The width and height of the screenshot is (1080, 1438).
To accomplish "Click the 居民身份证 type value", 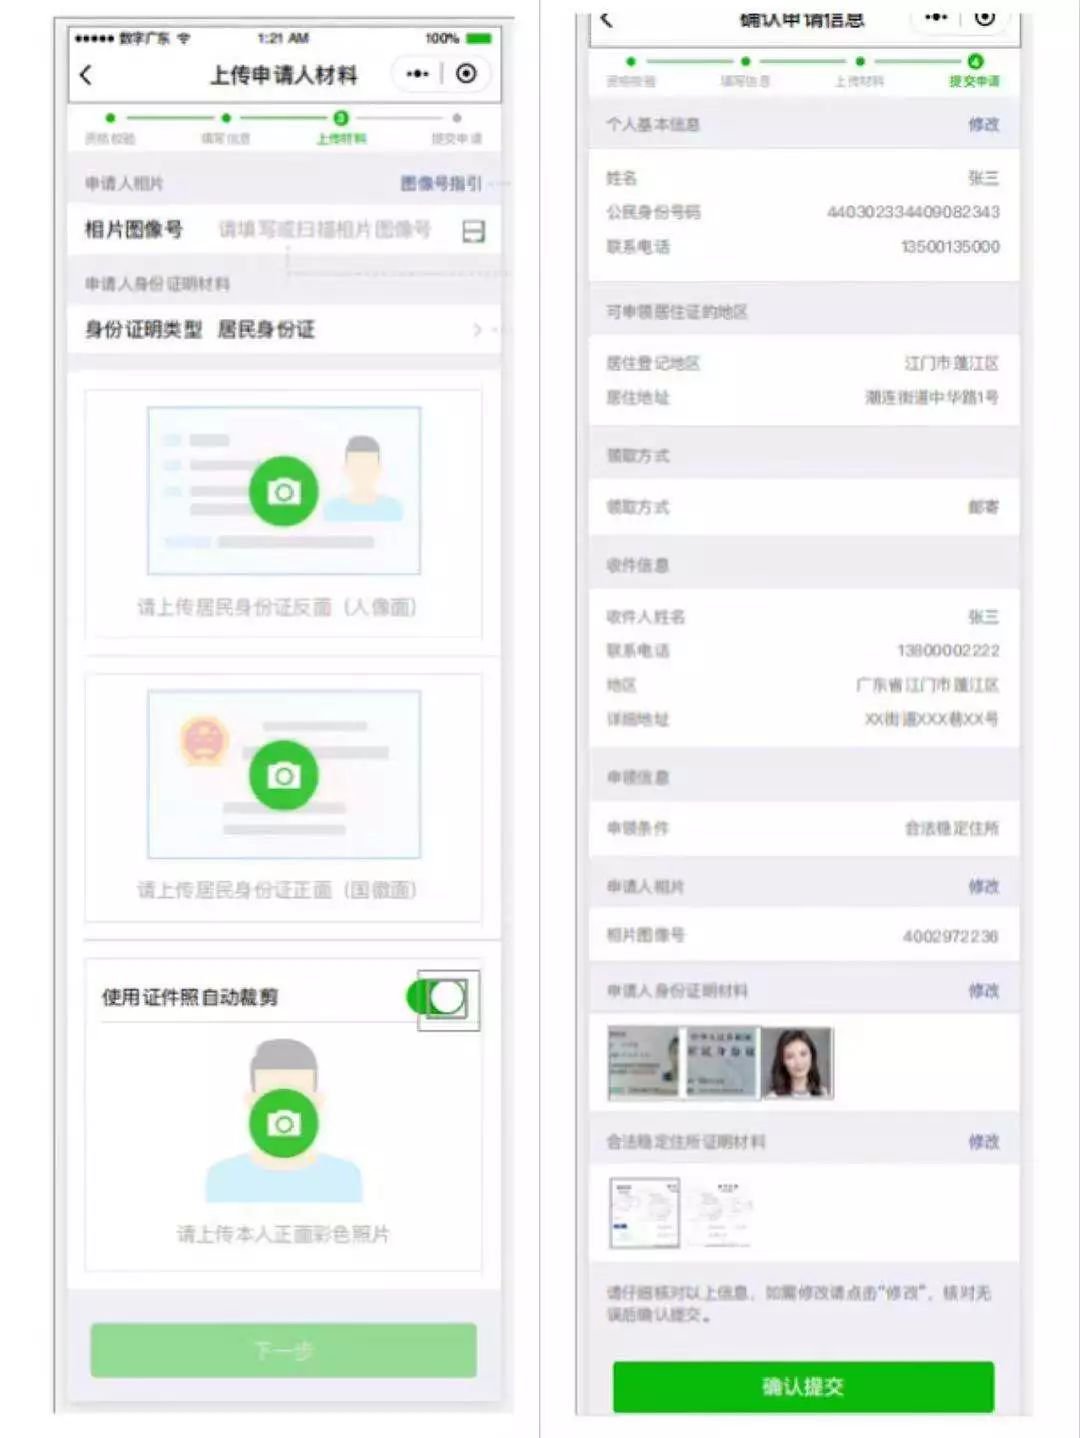I will [266, 330].
